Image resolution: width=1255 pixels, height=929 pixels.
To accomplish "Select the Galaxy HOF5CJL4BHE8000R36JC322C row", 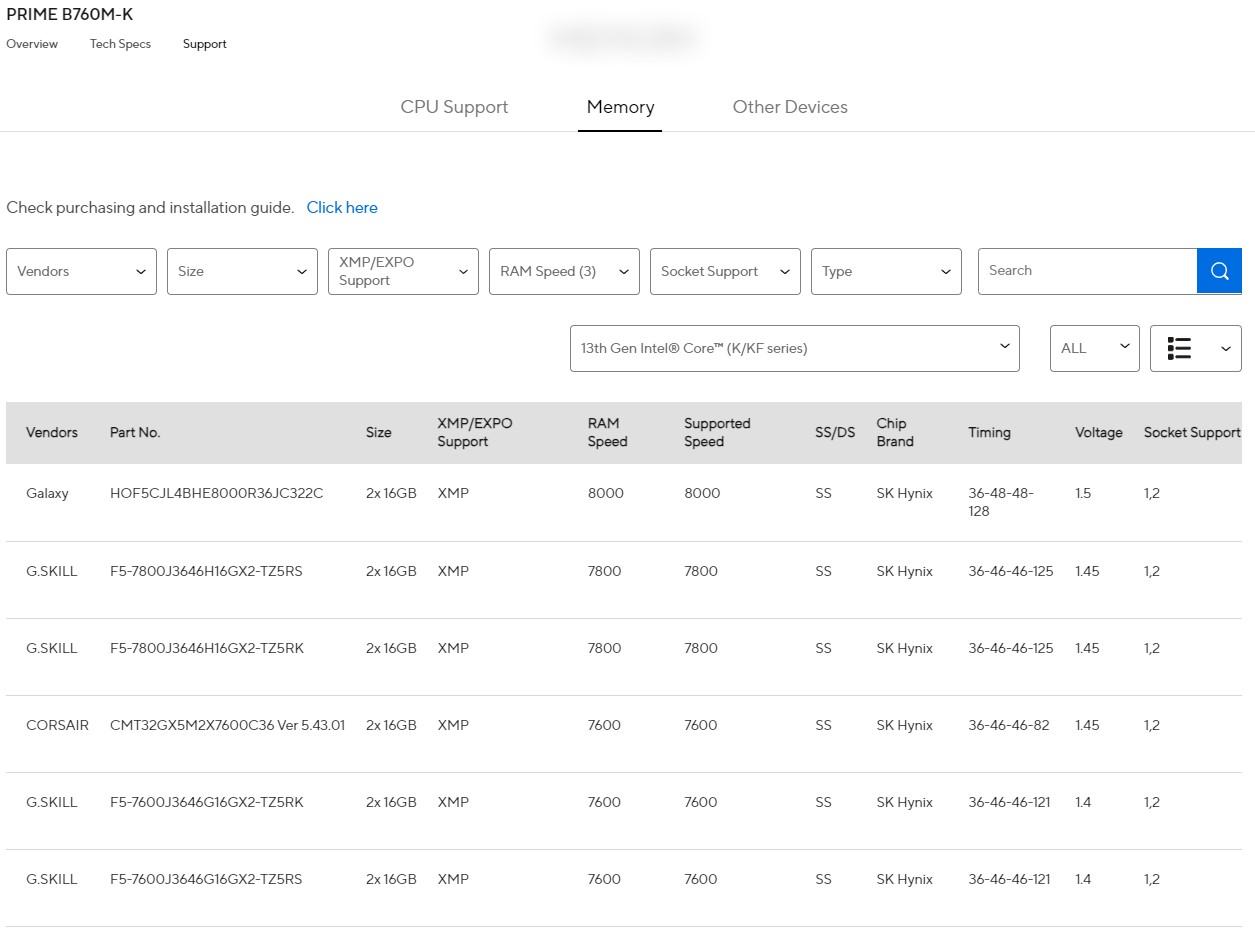I will coord(216,493).
